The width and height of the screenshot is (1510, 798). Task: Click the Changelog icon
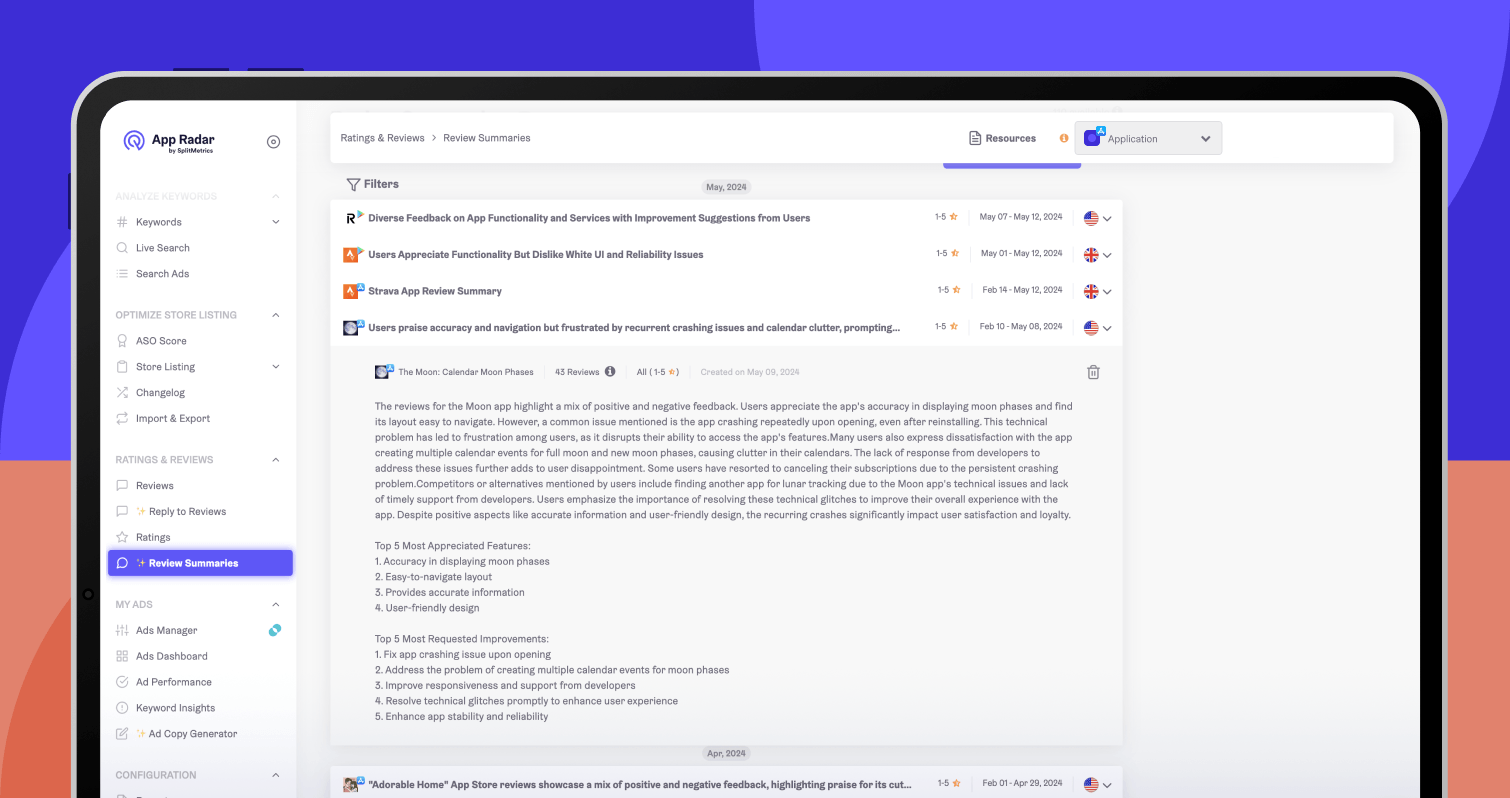(122, 393)
